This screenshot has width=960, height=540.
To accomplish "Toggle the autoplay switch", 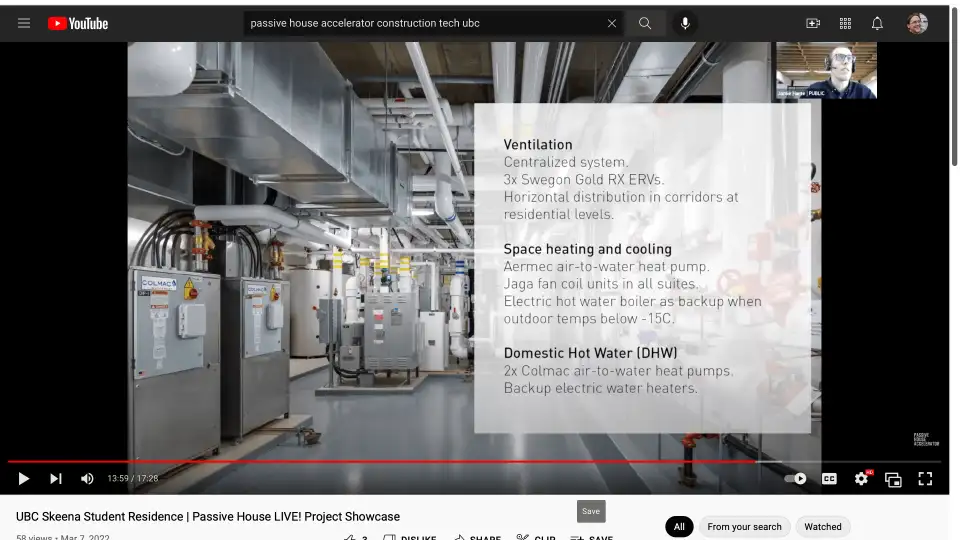I will (x=796, y=478).
